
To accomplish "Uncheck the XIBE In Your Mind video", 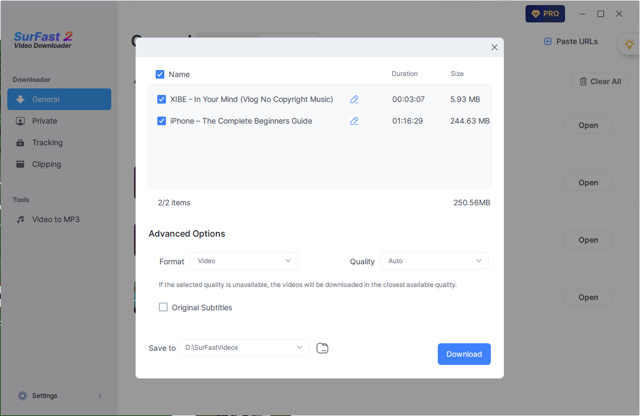I will tap(161, 100).
